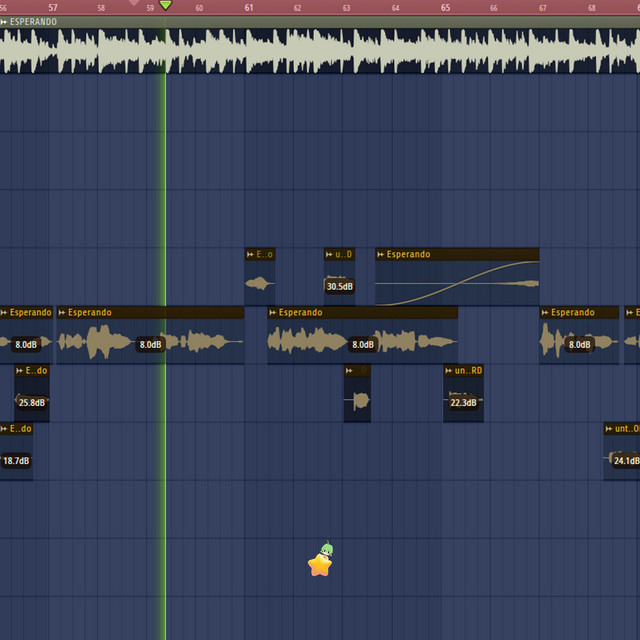Jump to bar 61 in the timeline ruler
Image resolution: width=640 pixels, height=640 pixels.
click(249, 7)
